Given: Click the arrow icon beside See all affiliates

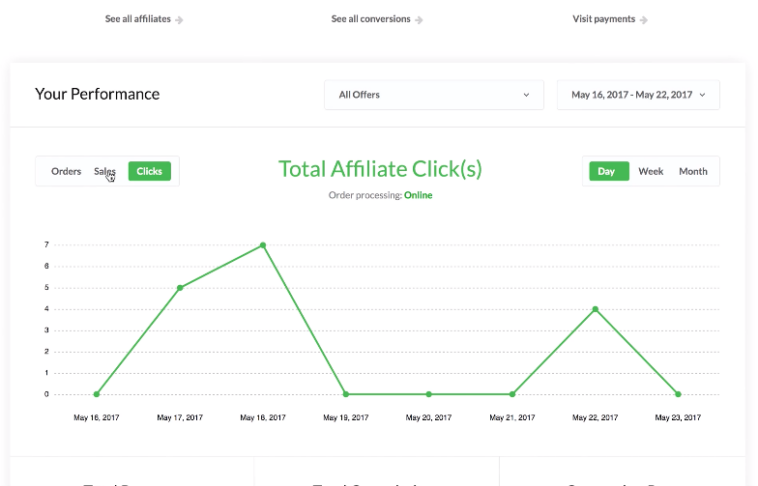Looking at the screenshot, I should [x=179, y=19].
